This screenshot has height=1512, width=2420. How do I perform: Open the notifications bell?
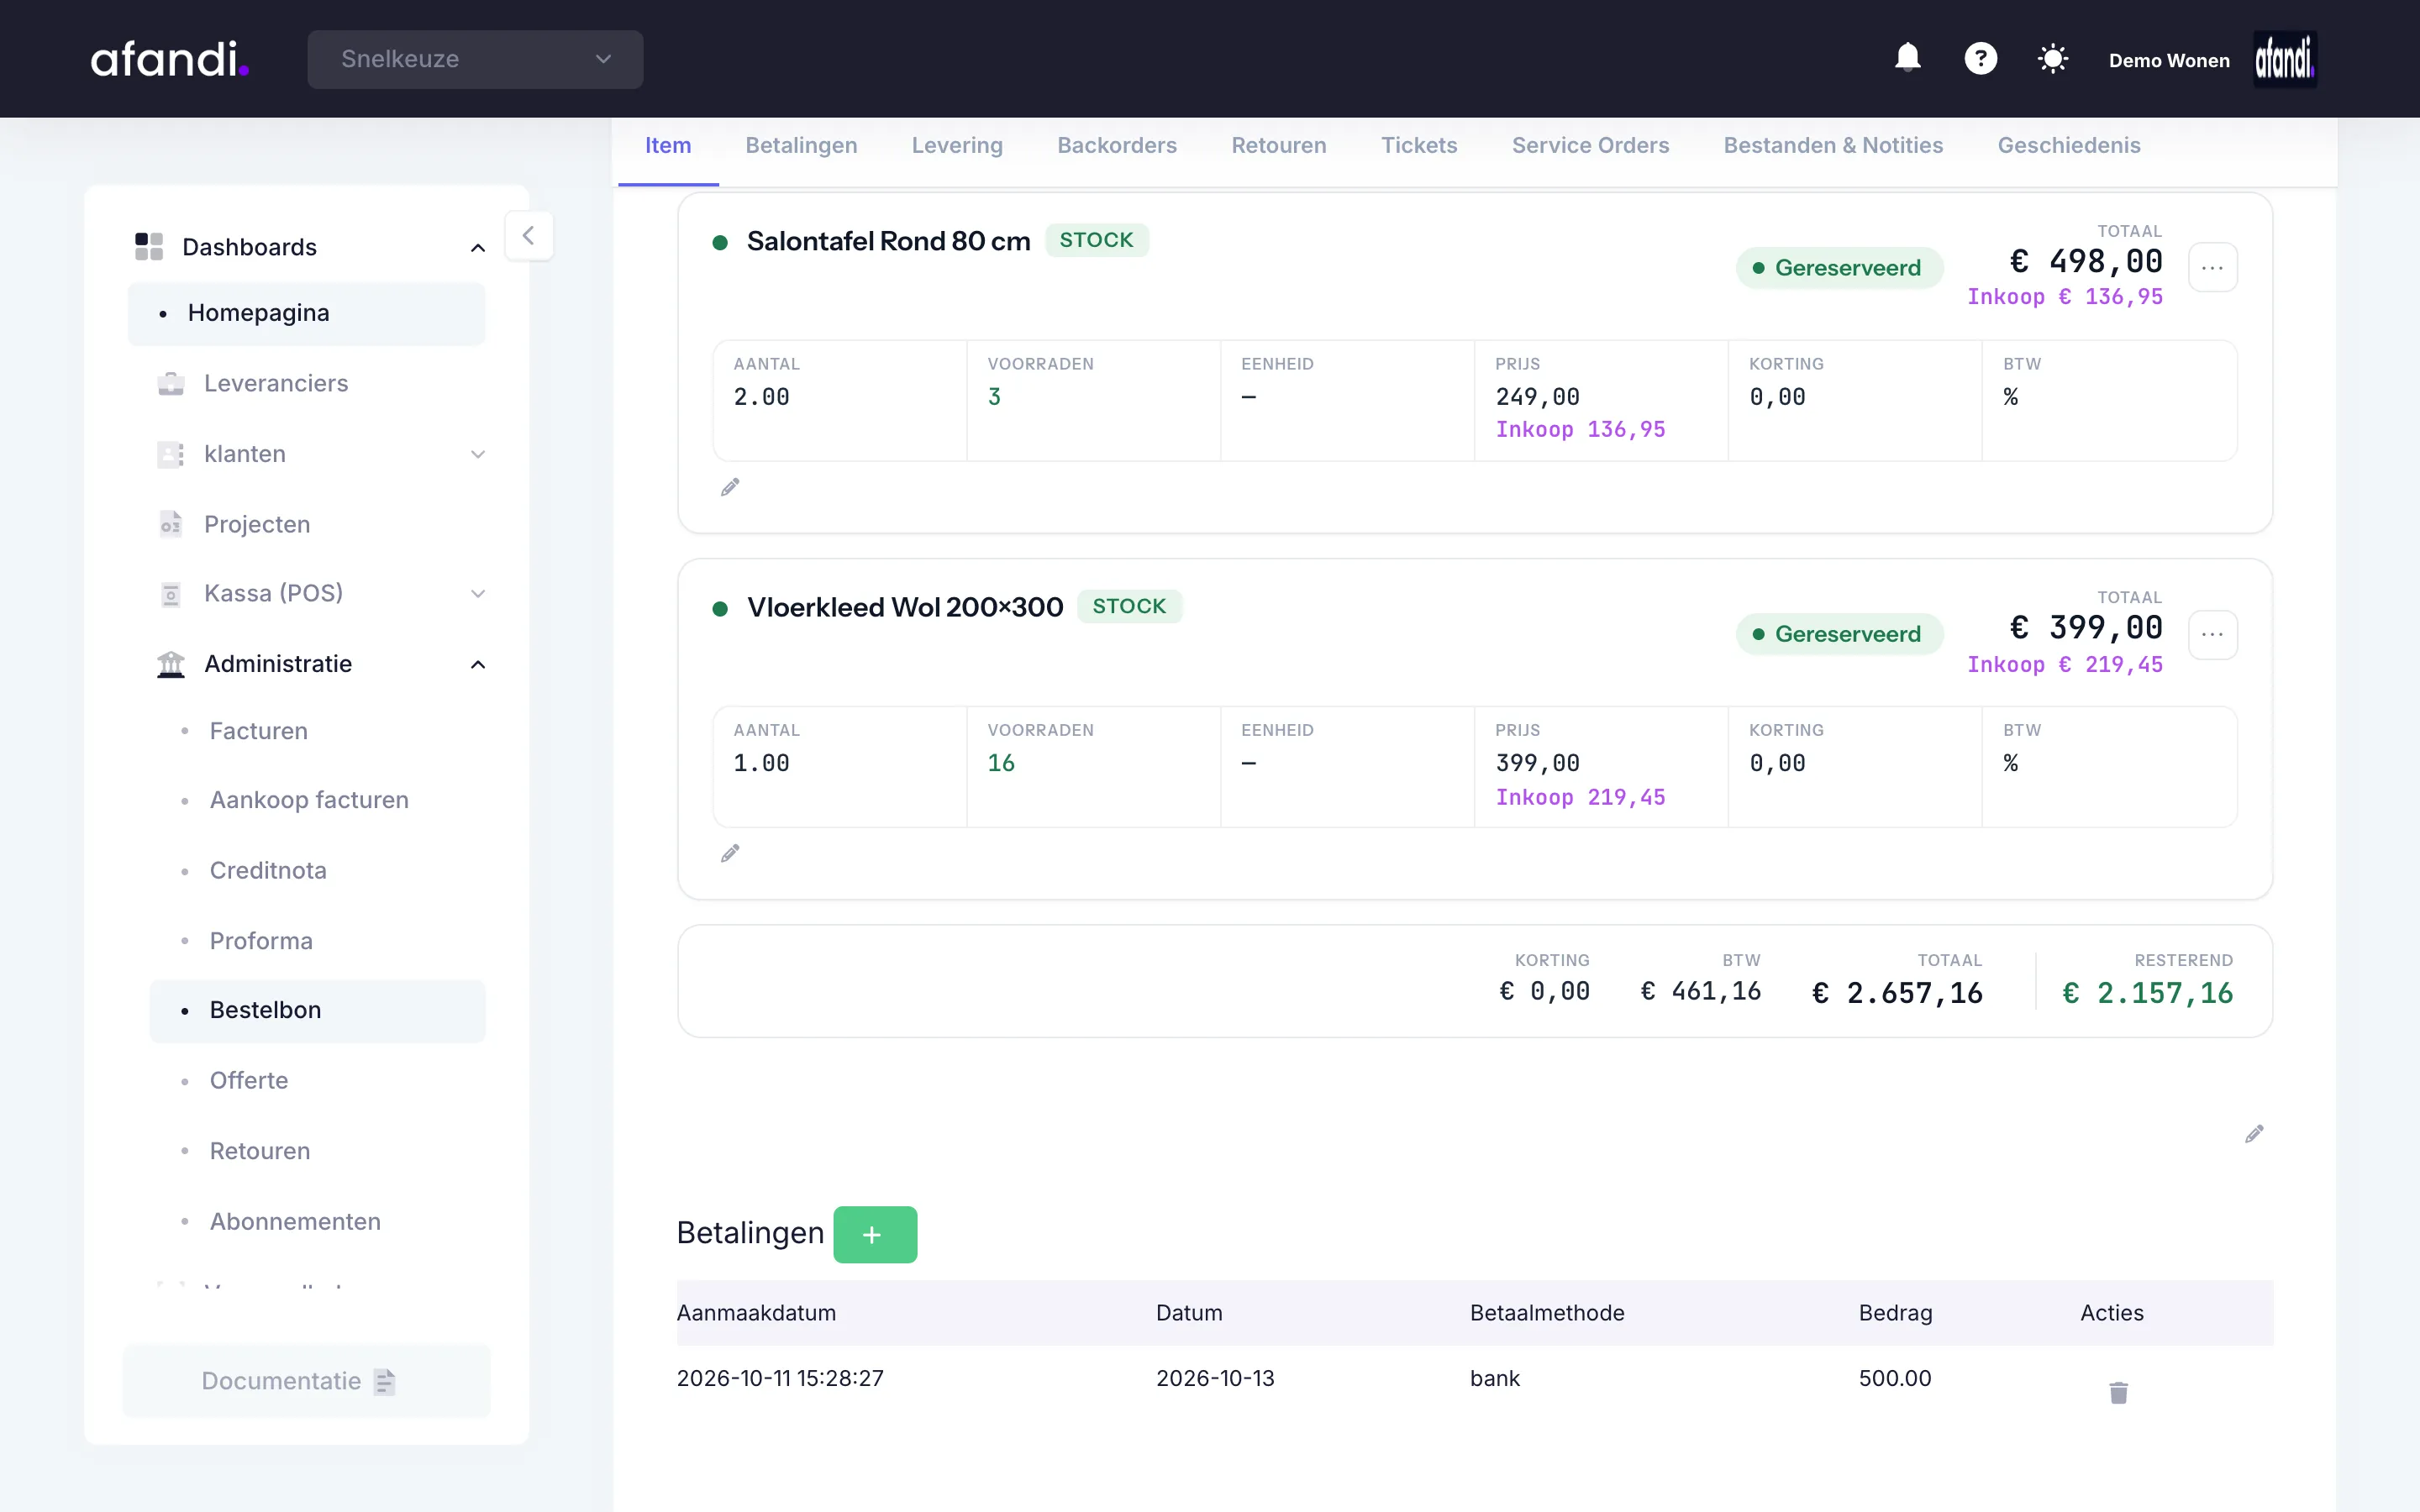point(1907,58)
